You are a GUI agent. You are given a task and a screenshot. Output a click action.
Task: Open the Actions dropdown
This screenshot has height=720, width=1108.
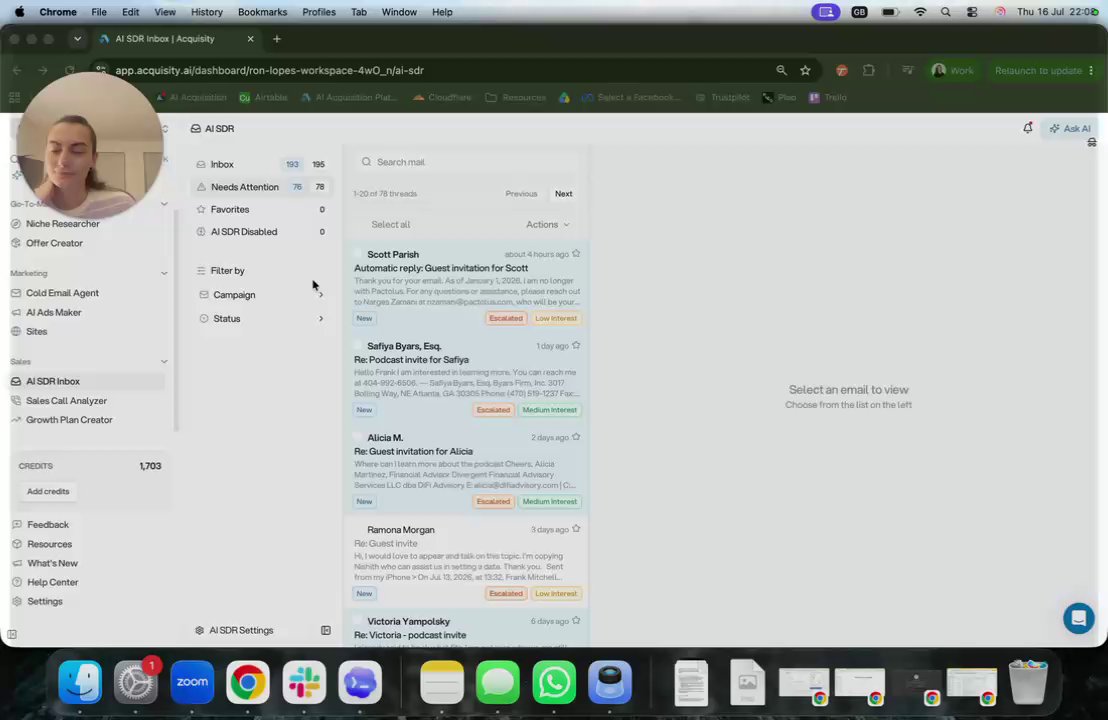(x=548, y=225)
